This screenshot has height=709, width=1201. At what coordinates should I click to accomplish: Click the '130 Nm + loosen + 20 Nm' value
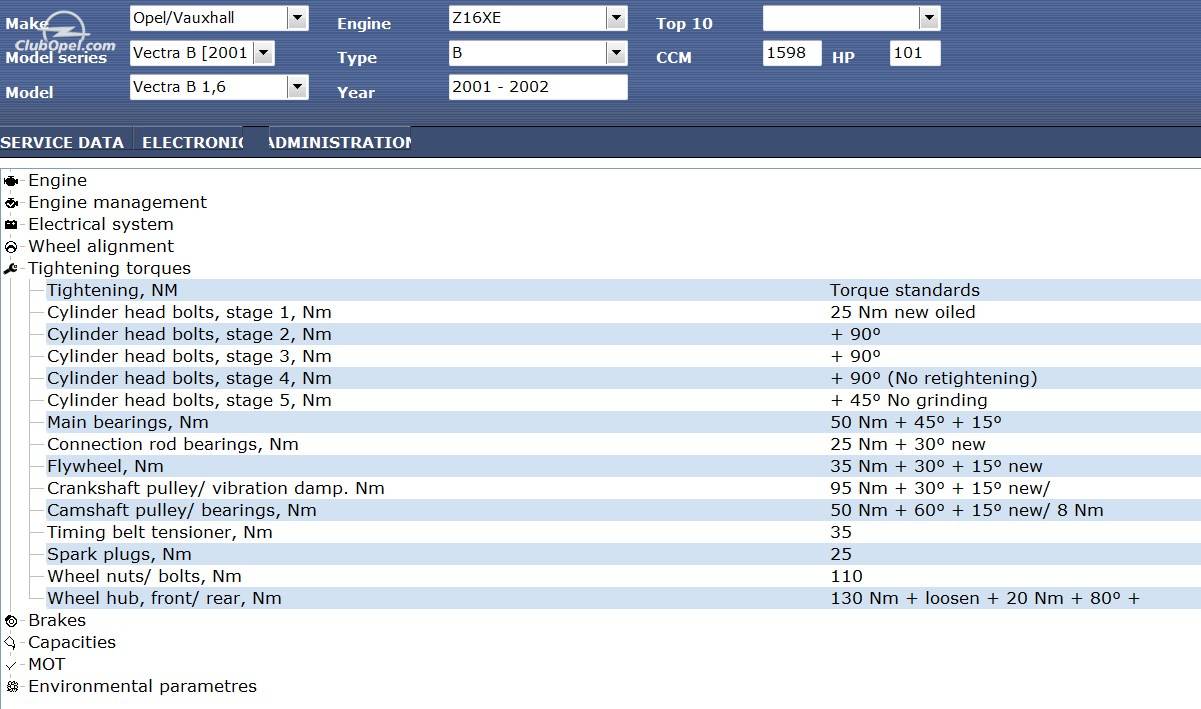click(985, 598)
